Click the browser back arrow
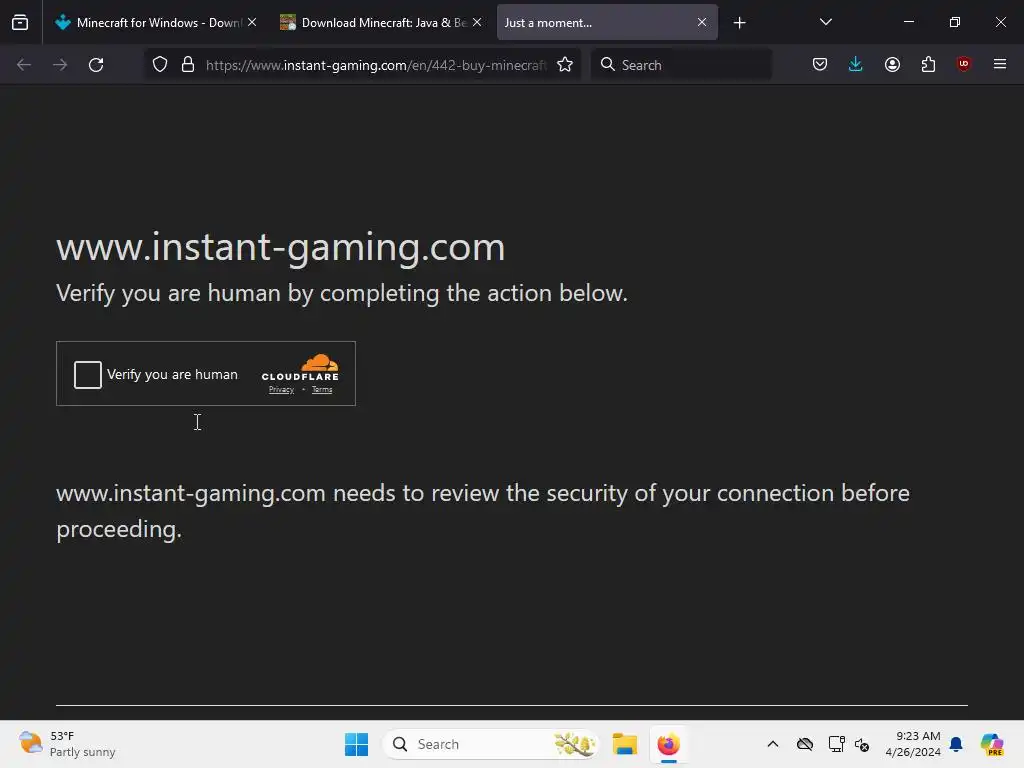Screen dimensions: 1024x768 point(24,65)
